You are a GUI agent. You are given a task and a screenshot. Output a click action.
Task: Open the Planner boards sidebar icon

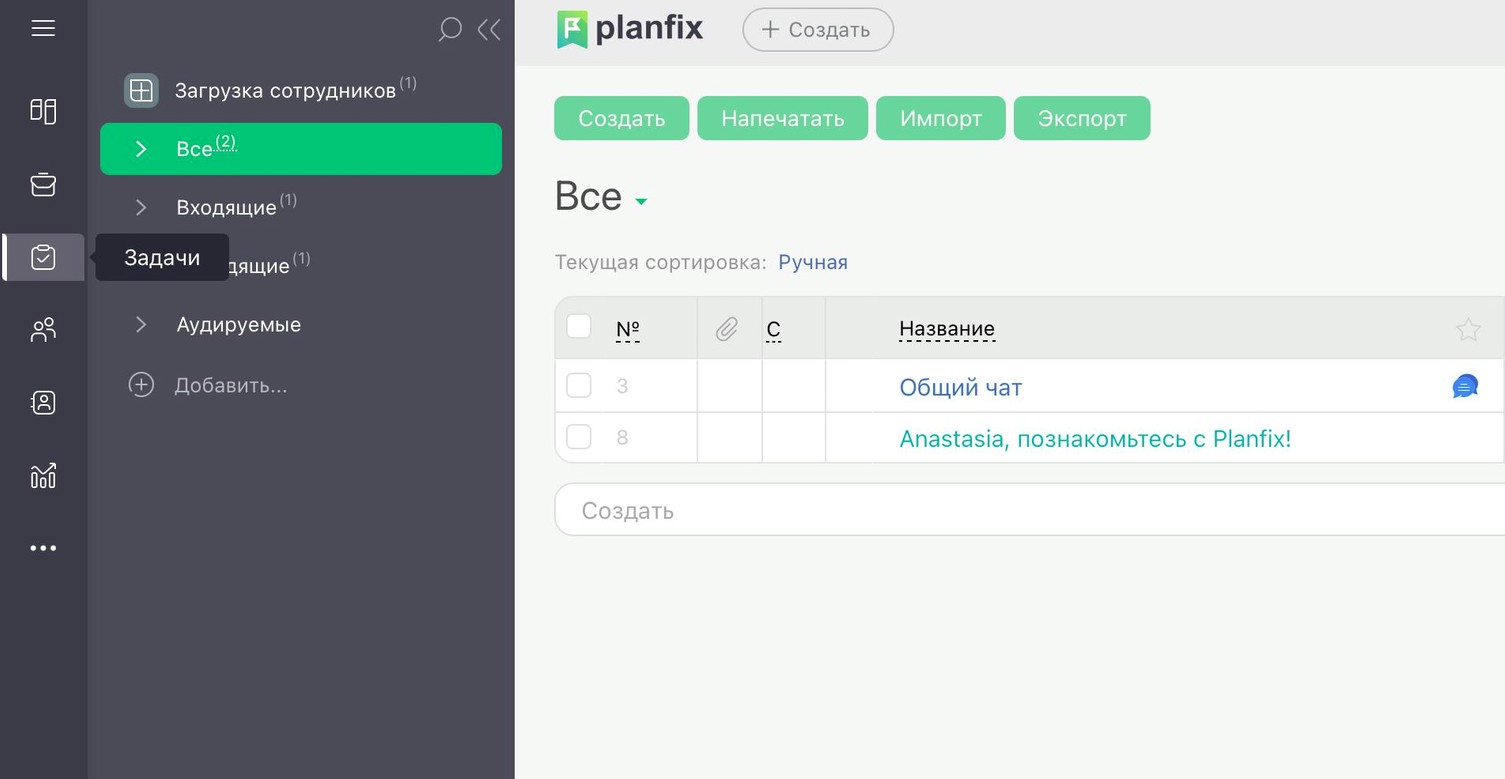point(43,110)
